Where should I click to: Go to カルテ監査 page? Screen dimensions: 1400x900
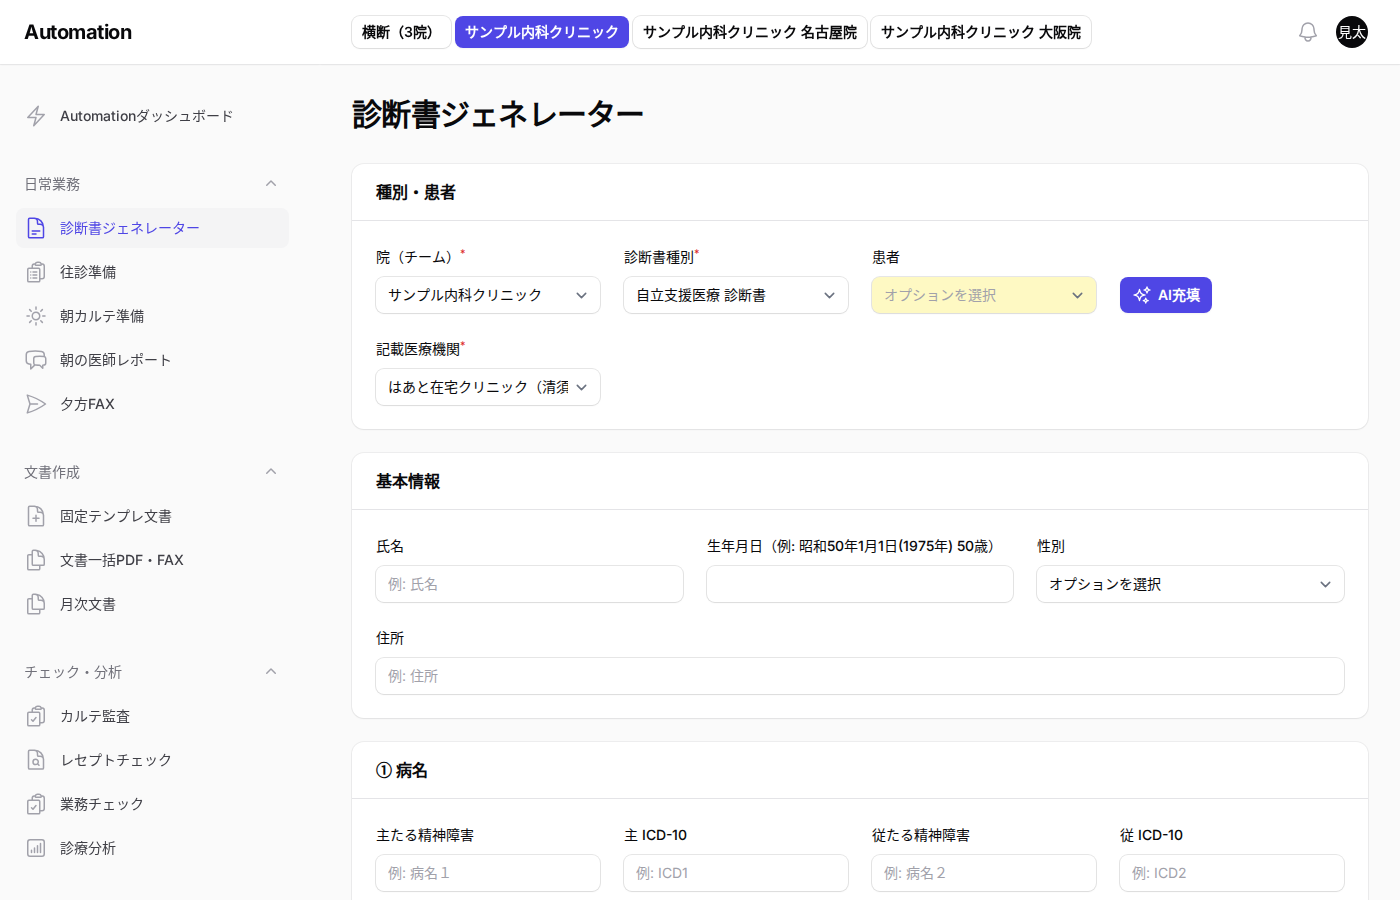pyautogui.click(x=152, y=716)
